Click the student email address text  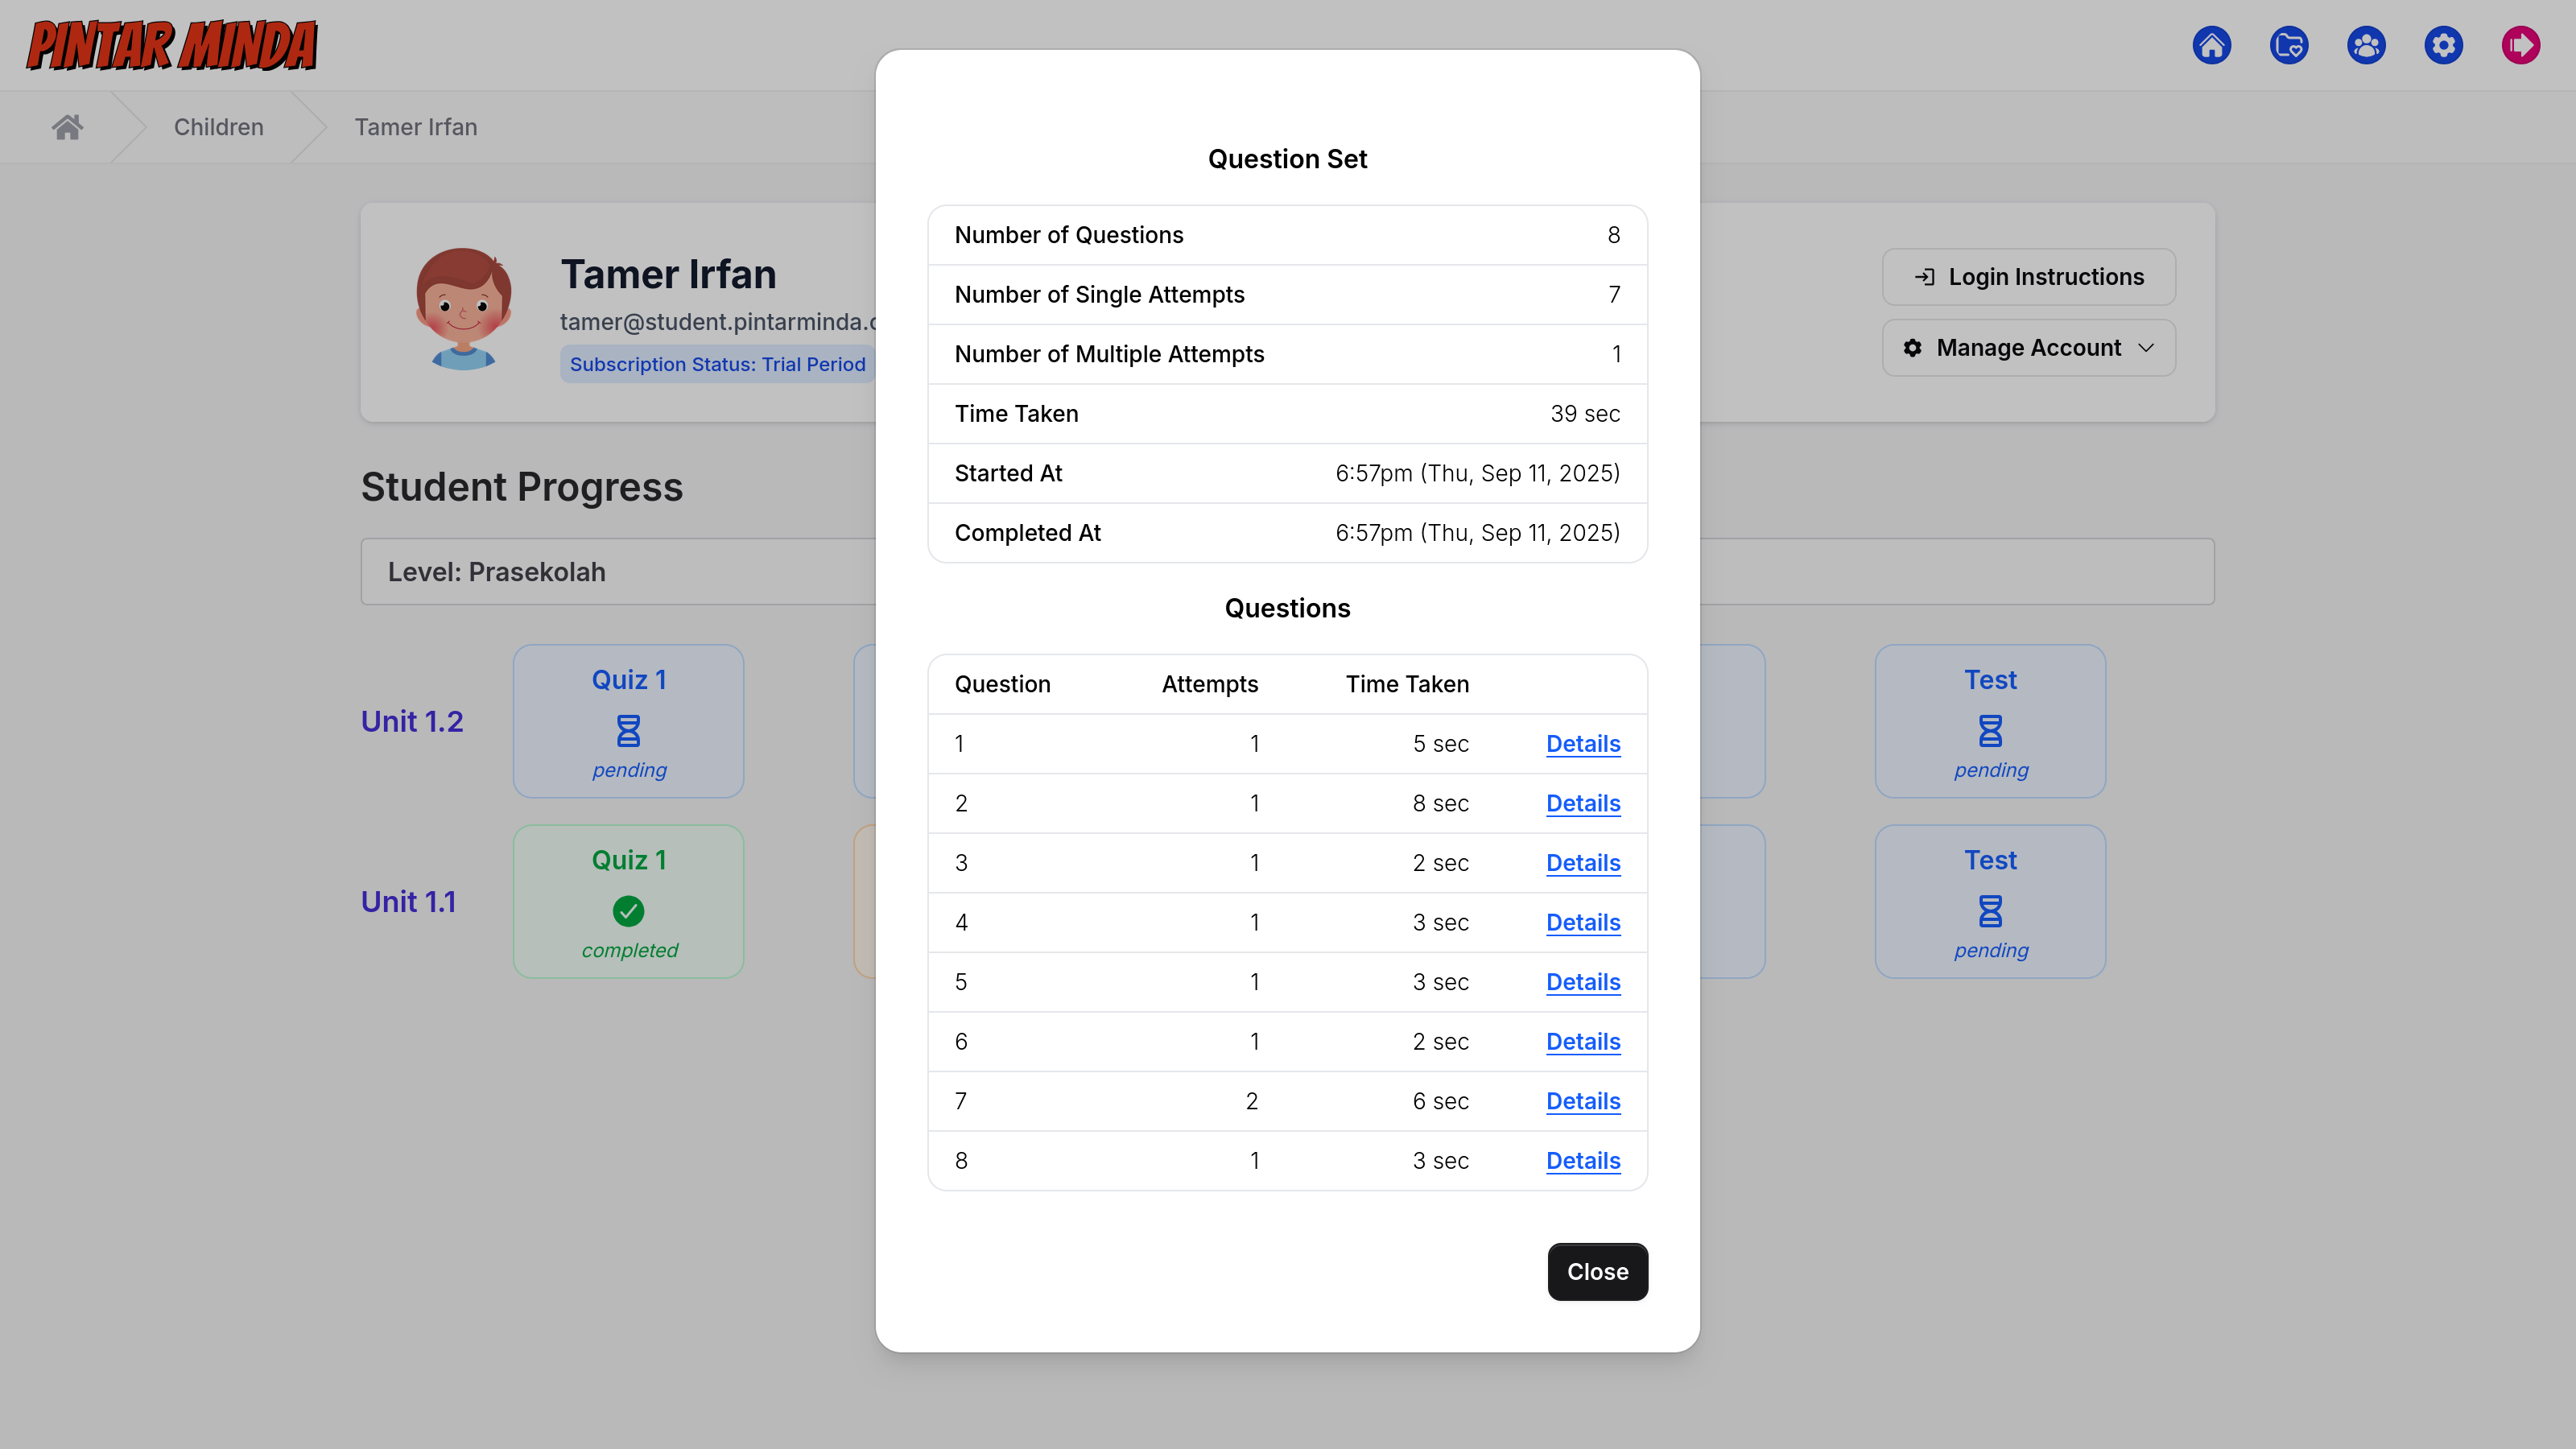click(x=718, y=322)
